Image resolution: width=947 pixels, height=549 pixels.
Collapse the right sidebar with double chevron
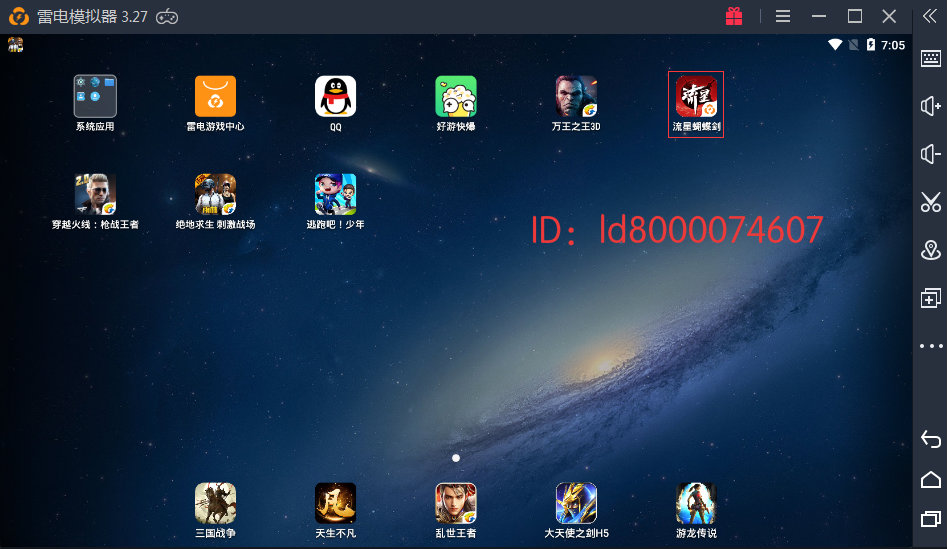[930, 17]
